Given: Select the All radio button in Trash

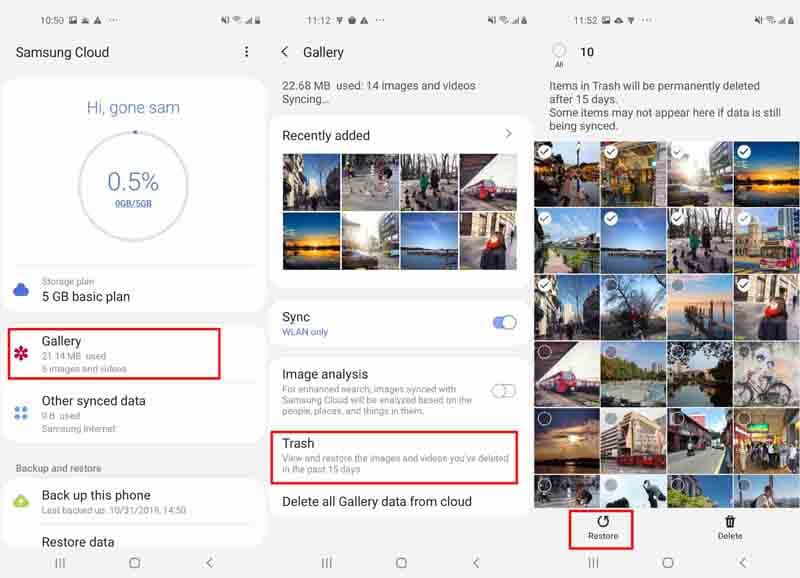Looking at the screenshot, I should (559, 51).
